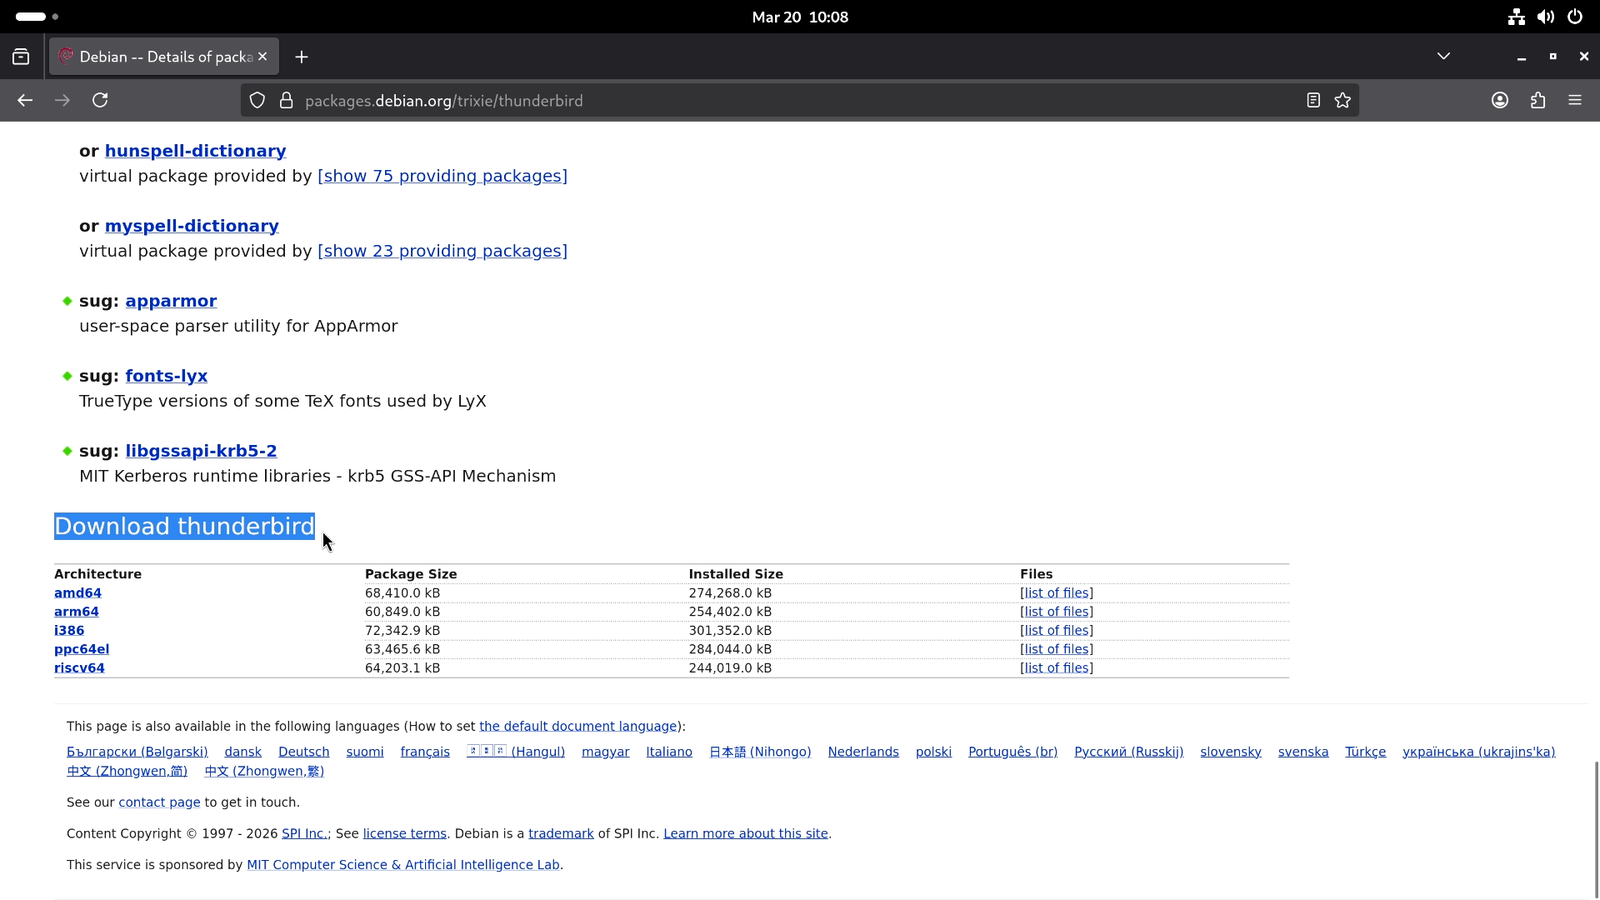Expand show 23 providing packages
This screenshot has width=1600, height=900.
pyautogui.click(x=442, y=251)
